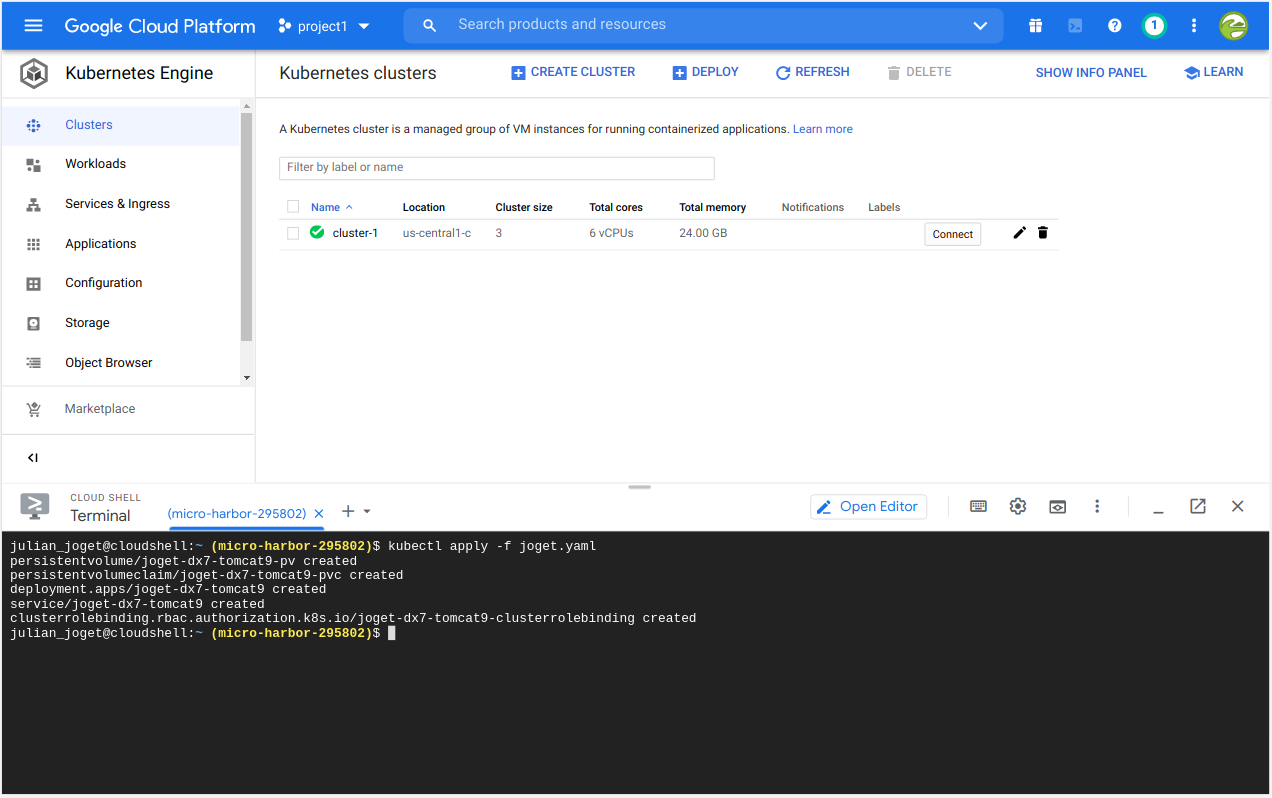
Task: Open the Cloud Shell web preview icon
Action: [1057, 507]
